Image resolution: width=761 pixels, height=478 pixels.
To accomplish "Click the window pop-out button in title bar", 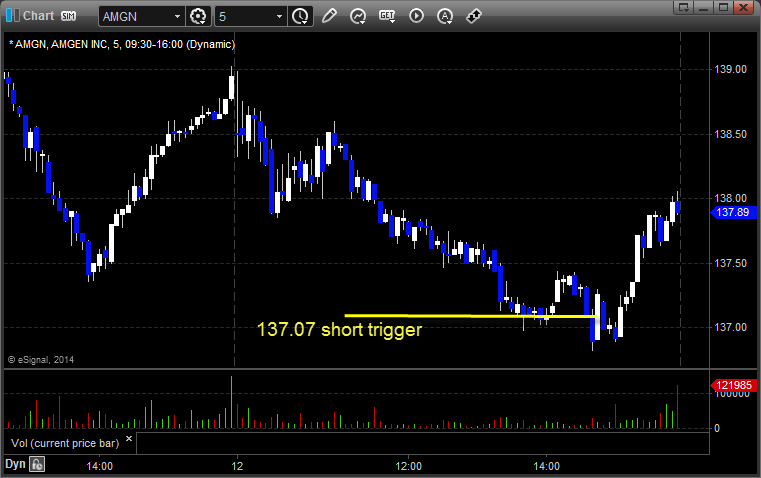I will point(684,7).
